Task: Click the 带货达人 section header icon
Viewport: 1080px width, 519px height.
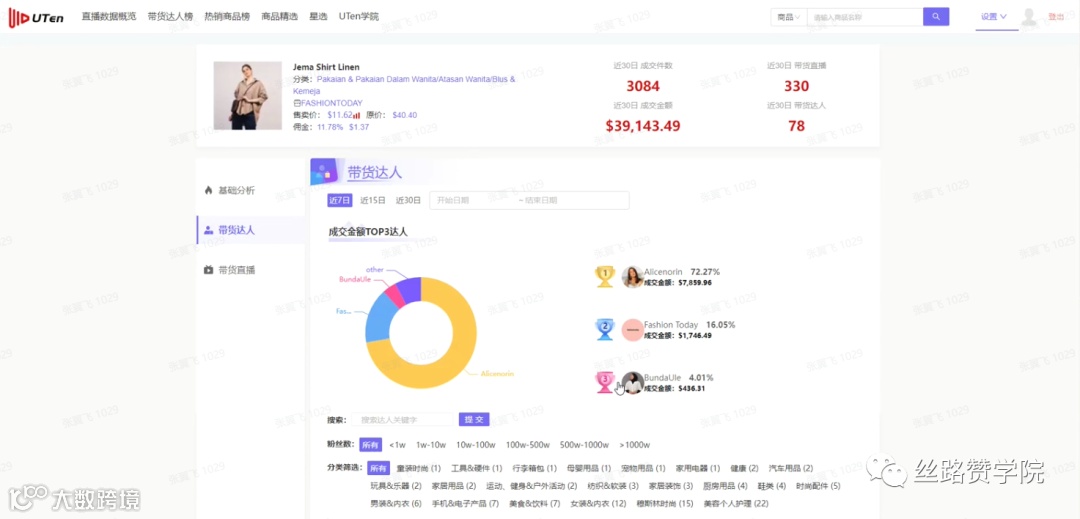Action: coord(324,171)
